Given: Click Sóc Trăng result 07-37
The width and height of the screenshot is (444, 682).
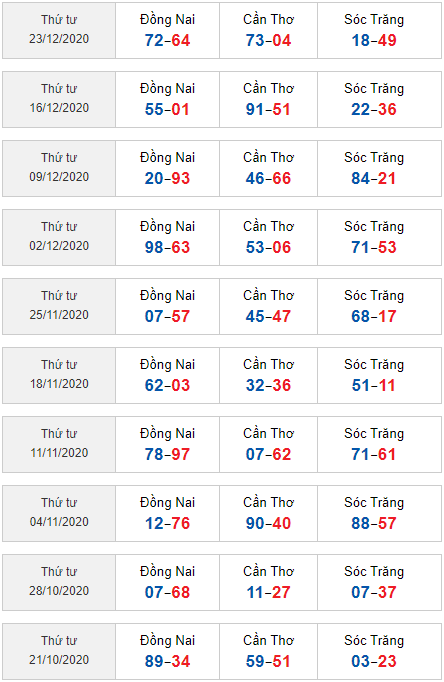Looking at the screenshot, I should coord(374,592).
